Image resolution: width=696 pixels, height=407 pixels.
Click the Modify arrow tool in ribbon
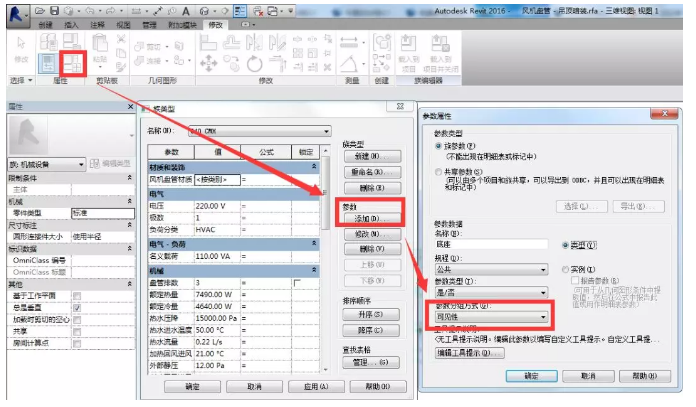pyautogui.click(x=21, y=43)
